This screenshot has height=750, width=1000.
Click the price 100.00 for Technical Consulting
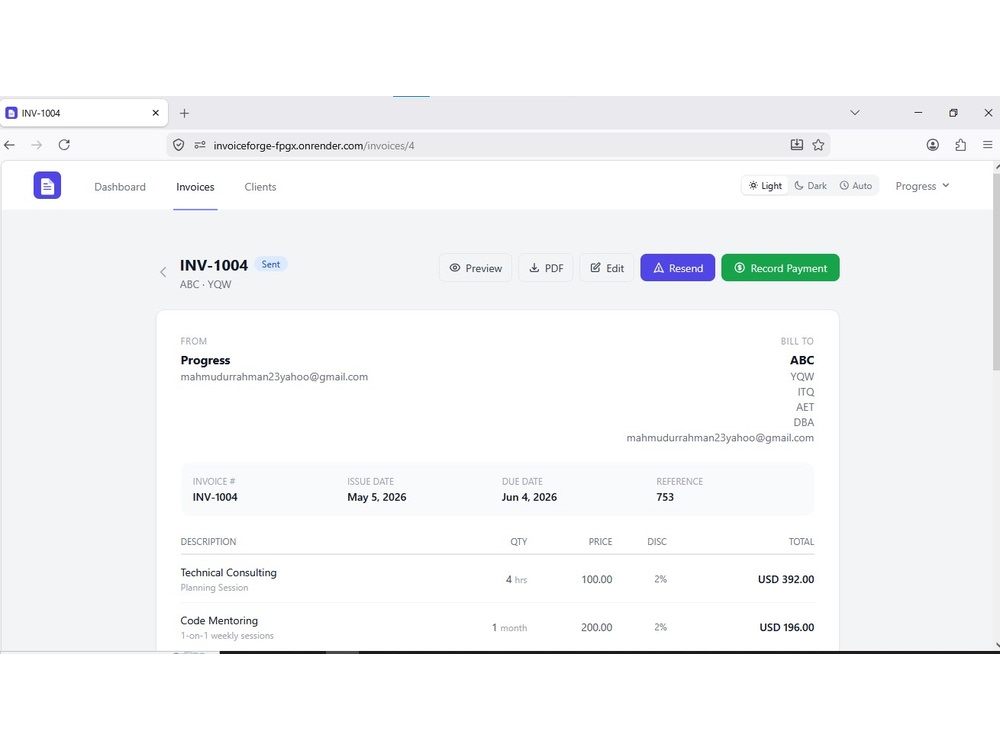point(596,579)
